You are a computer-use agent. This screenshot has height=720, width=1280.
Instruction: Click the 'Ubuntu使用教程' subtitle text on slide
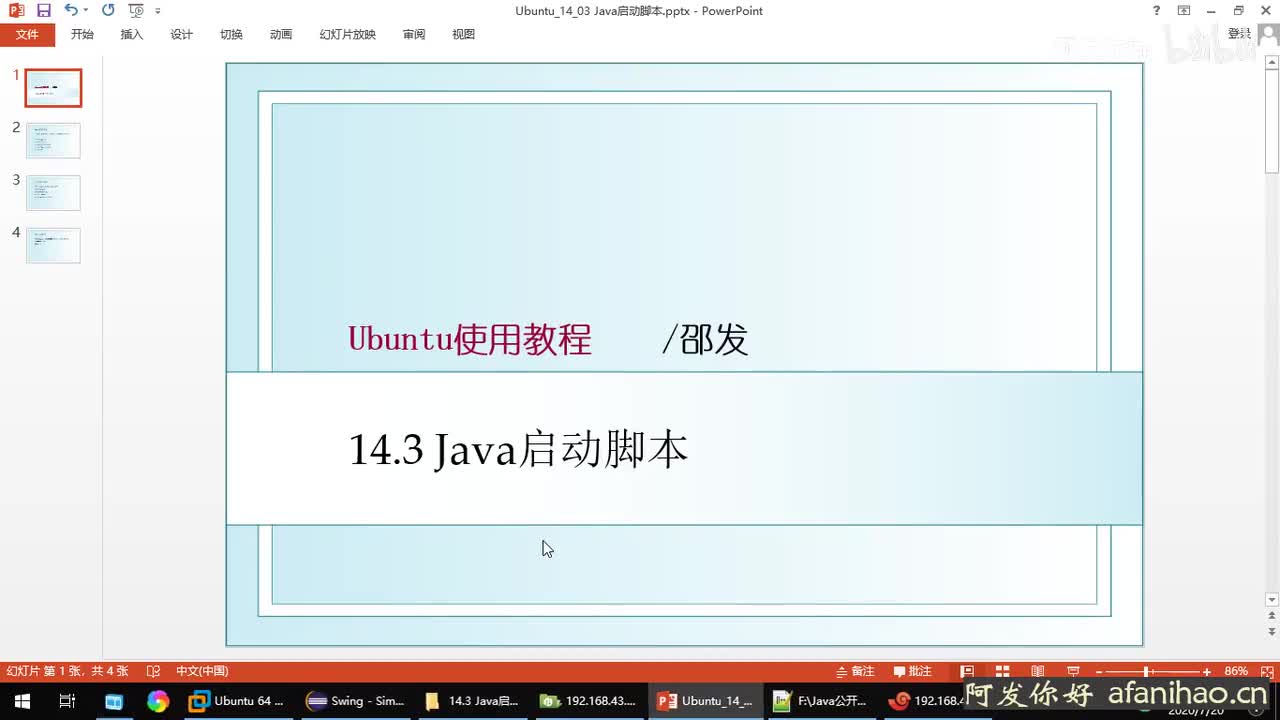(x=470, y=340)
